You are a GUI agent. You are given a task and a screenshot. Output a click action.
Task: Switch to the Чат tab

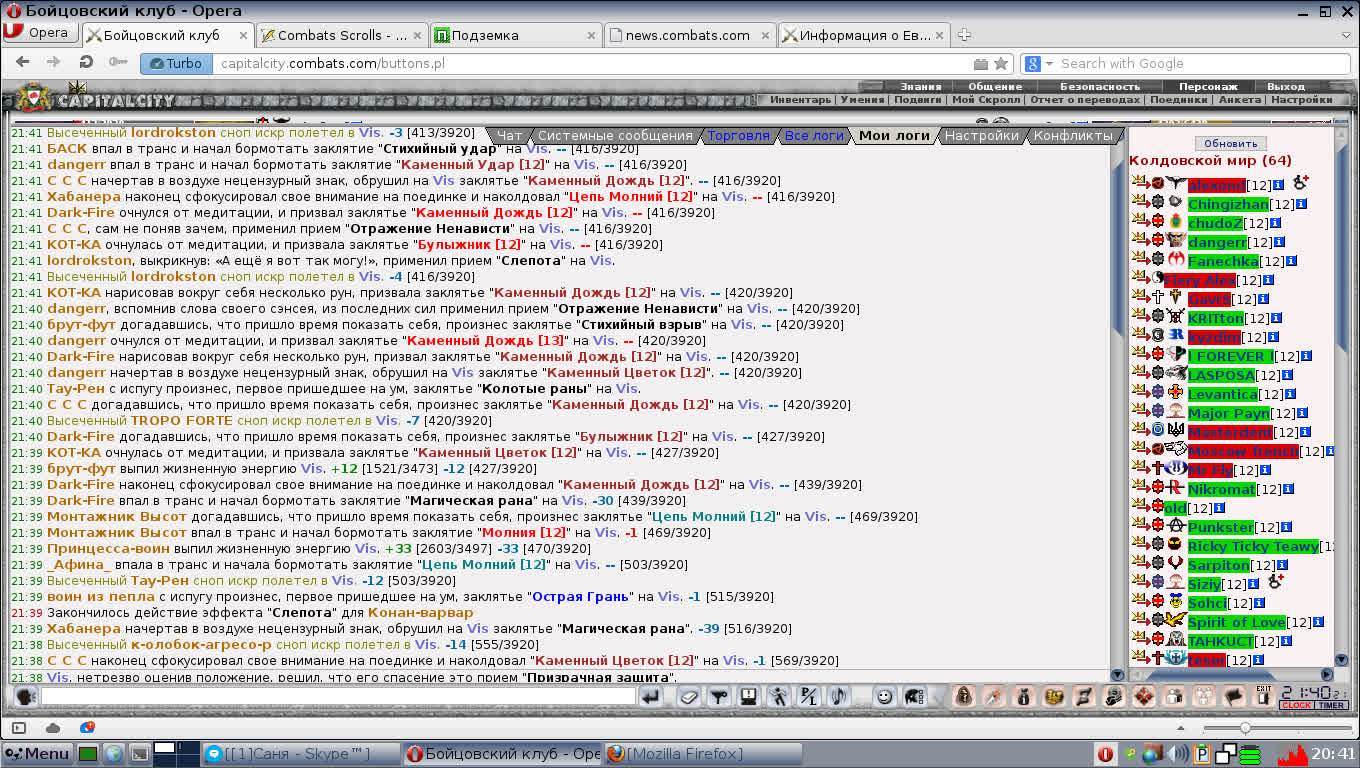click(x=509, y=135)
